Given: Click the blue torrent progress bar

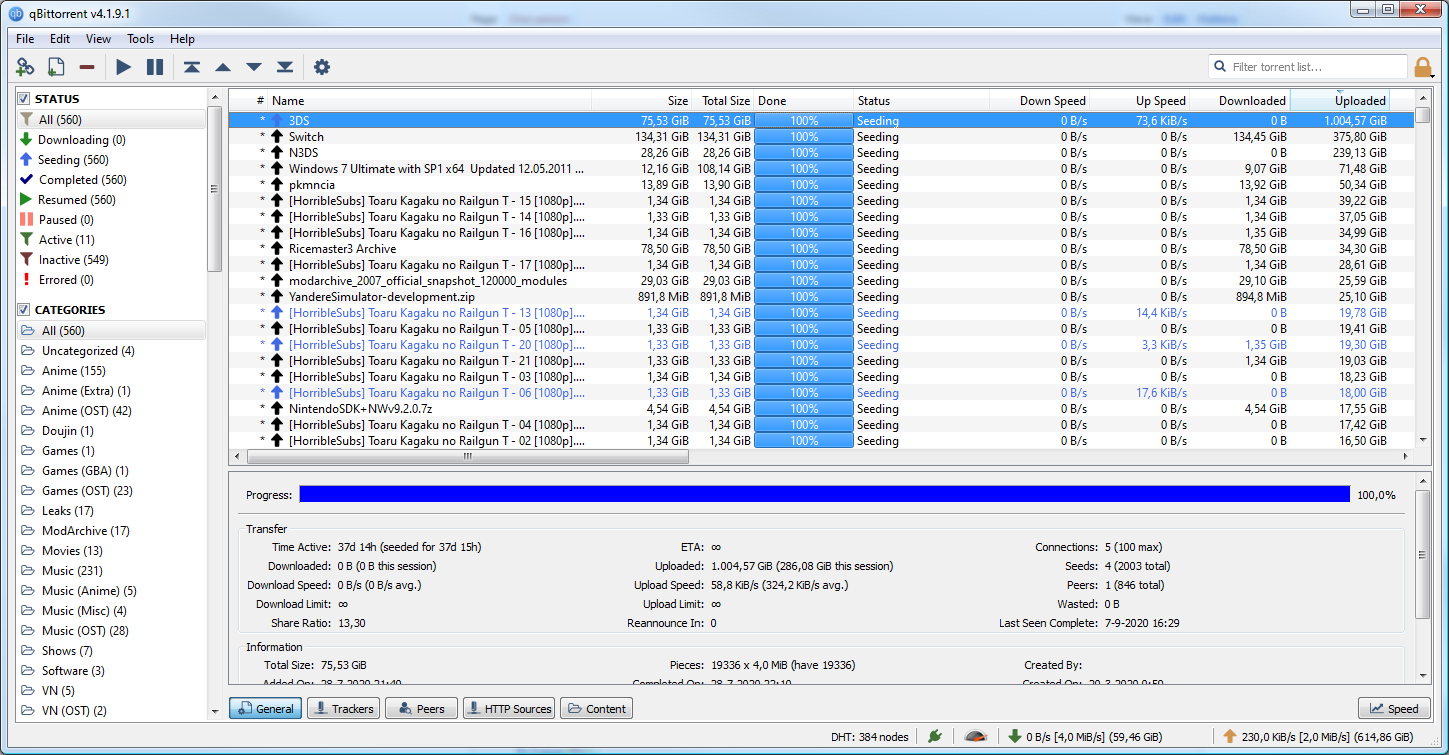Looking at the screenshot, I should (x=825, y=494).
